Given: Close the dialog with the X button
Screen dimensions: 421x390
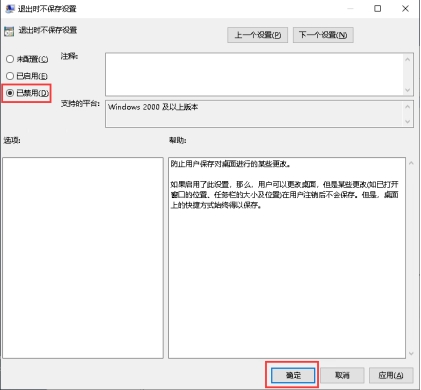Looking at the screenshot, I should pyautogui.click(x=405, y=8).
